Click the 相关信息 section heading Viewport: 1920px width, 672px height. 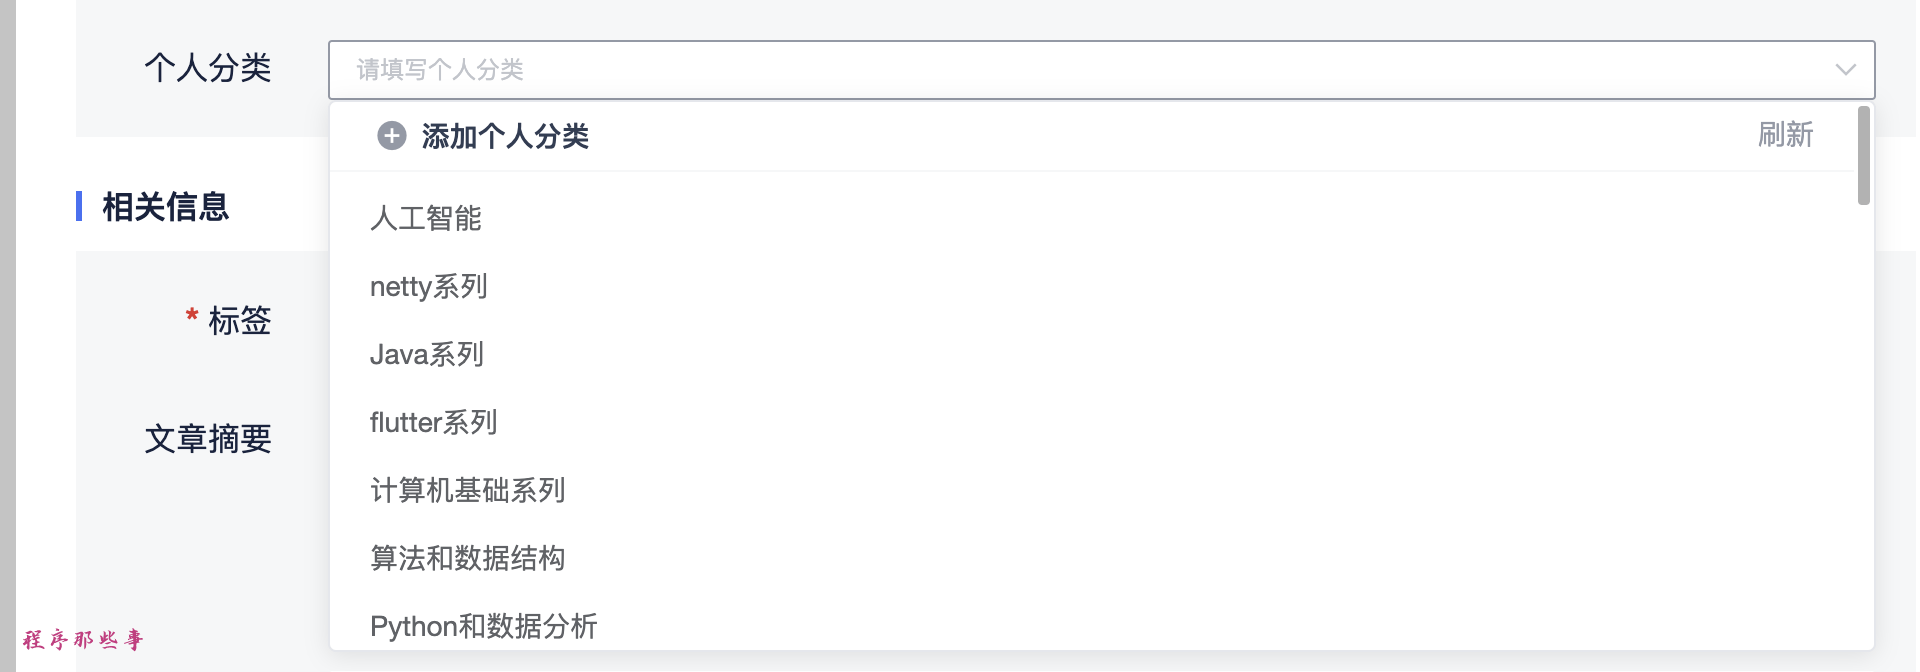click(x=166, y=207)
